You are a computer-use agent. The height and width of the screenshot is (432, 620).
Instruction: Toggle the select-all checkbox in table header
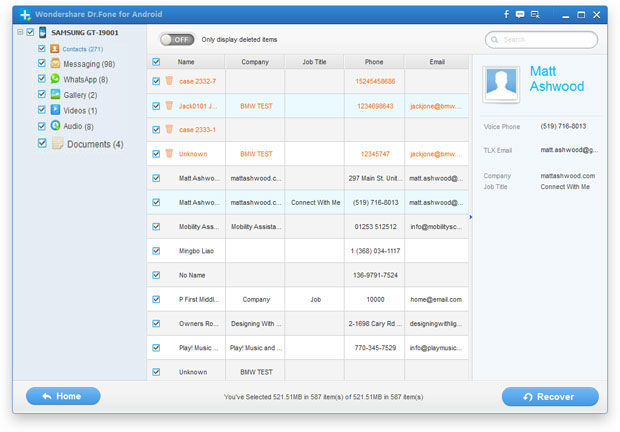155,62
